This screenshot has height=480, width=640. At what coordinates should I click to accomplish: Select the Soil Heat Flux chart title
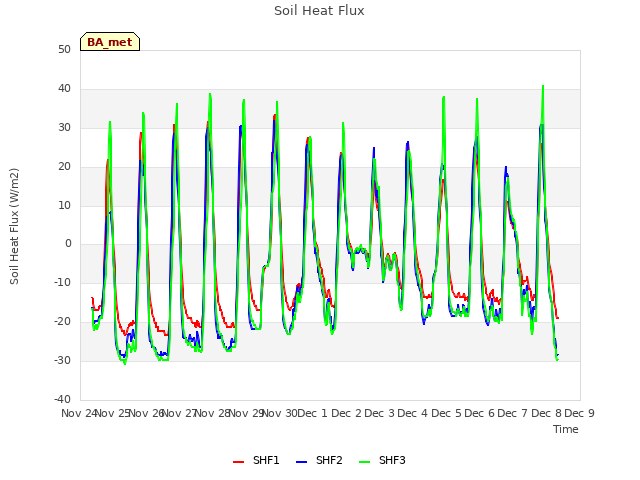click(x=319, y=11)
